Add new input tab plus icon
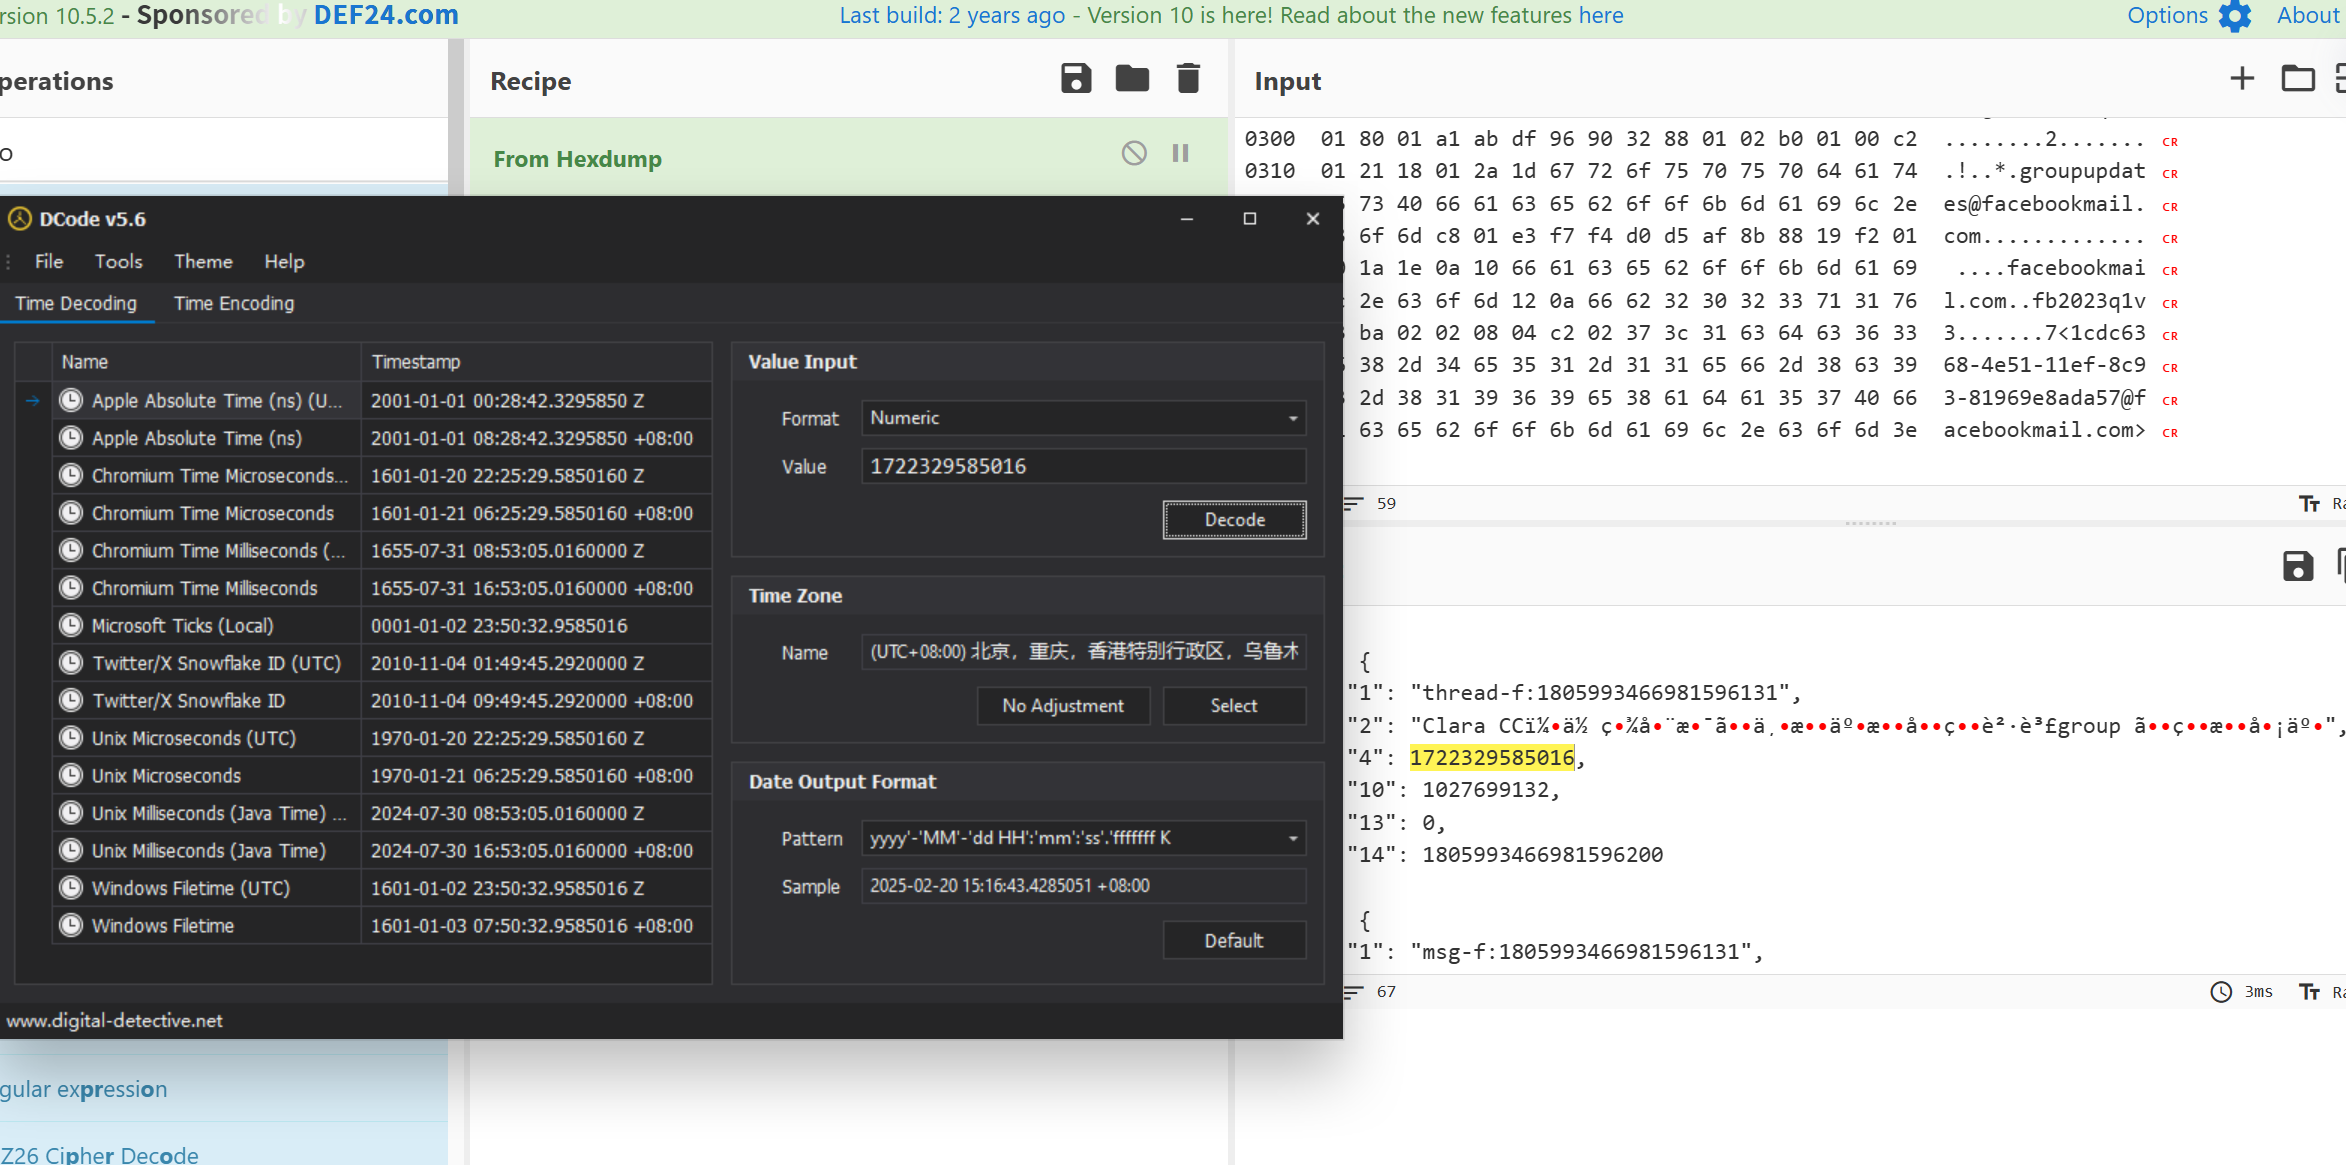 tap(2242, 79)
